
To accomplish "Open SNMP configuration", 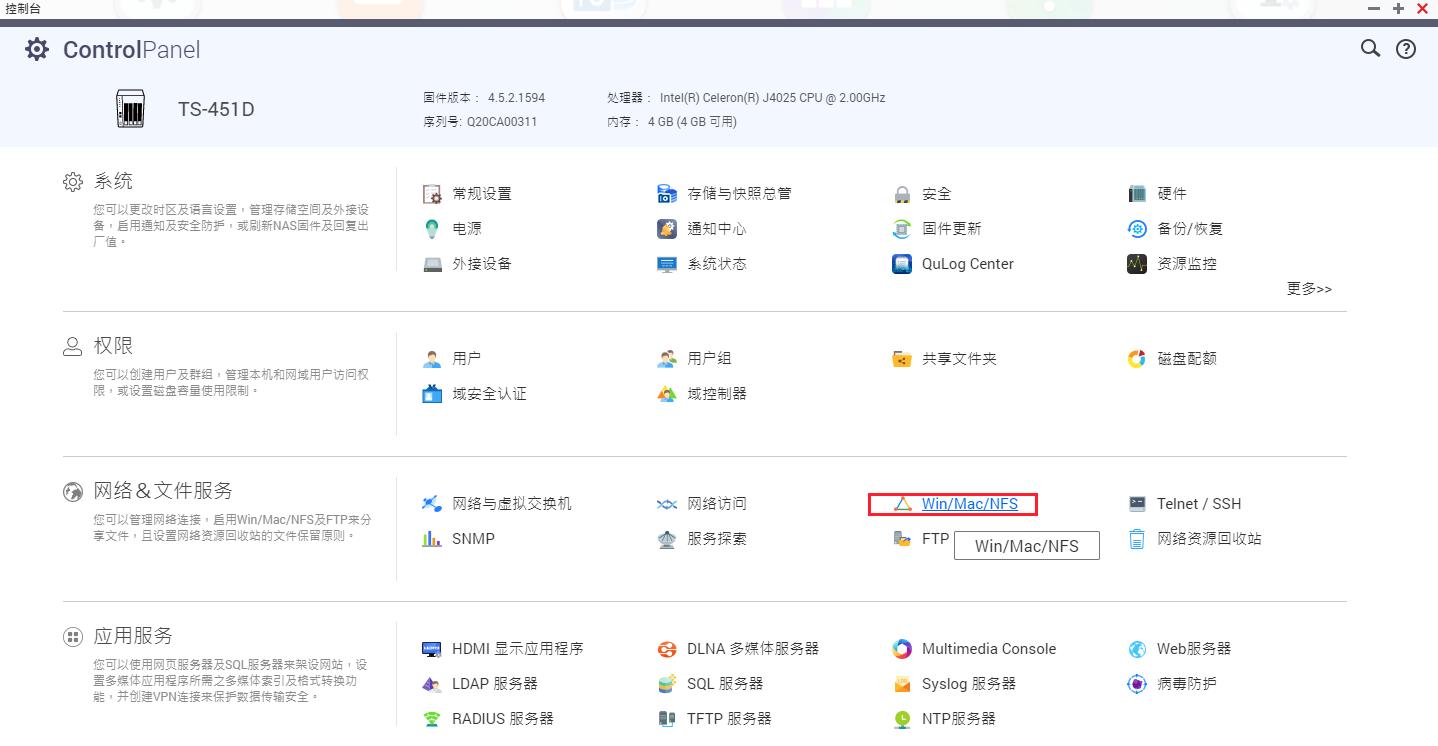I will [x=470, y=538].
